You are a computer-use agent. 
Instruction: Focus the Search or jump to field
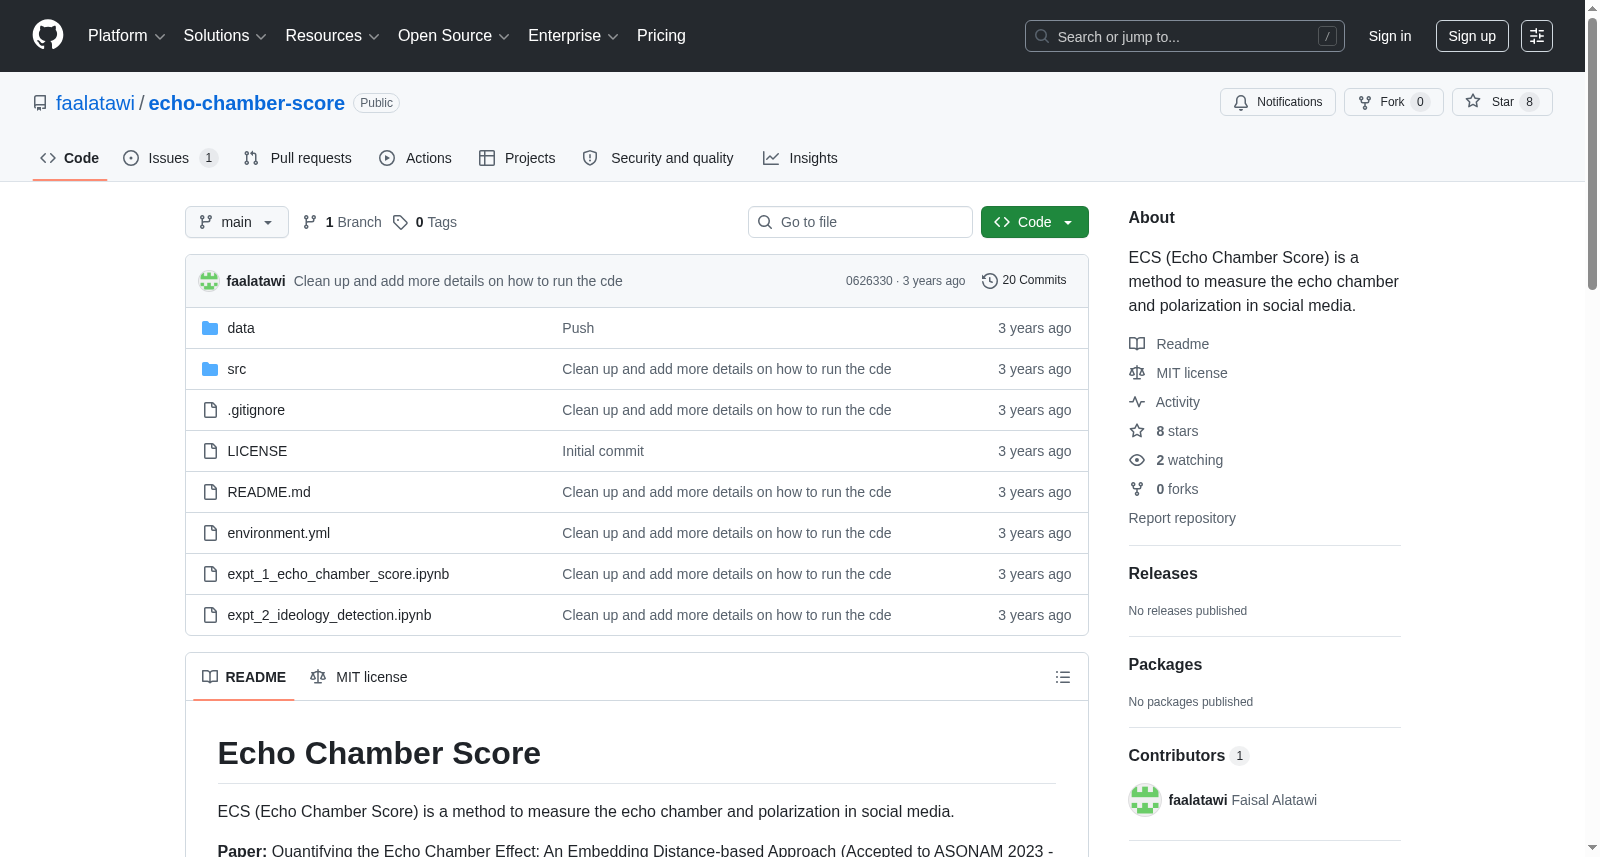click(1184, 36)
